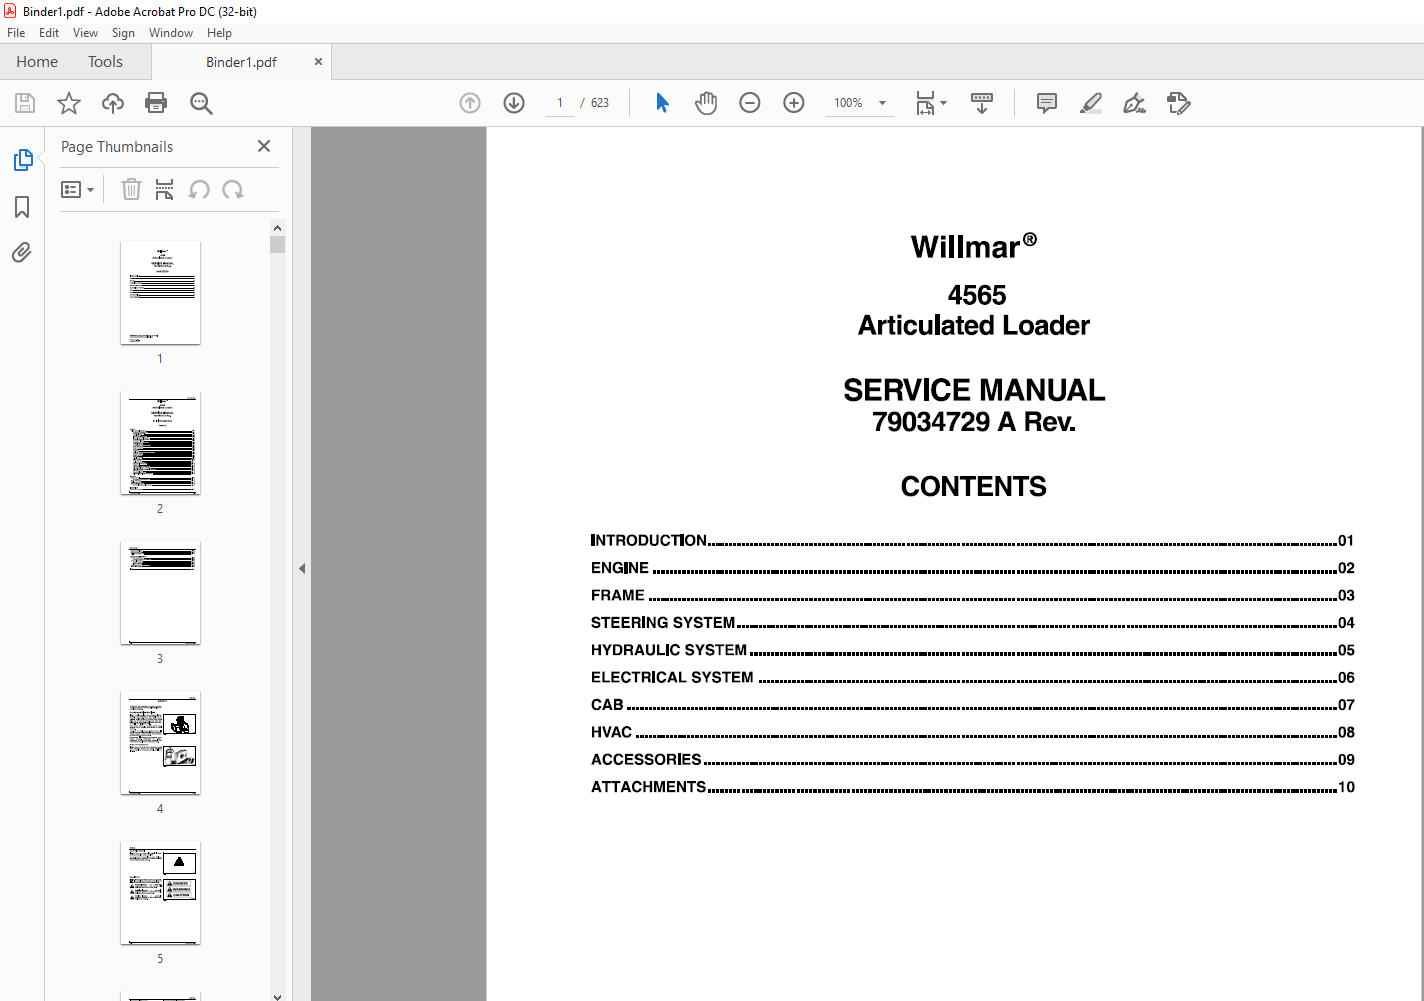Open thumbnail options dropdown menu
The width and height of the screenshot is (1424, 1001).
pyautogui.click(x=78, y=189)
